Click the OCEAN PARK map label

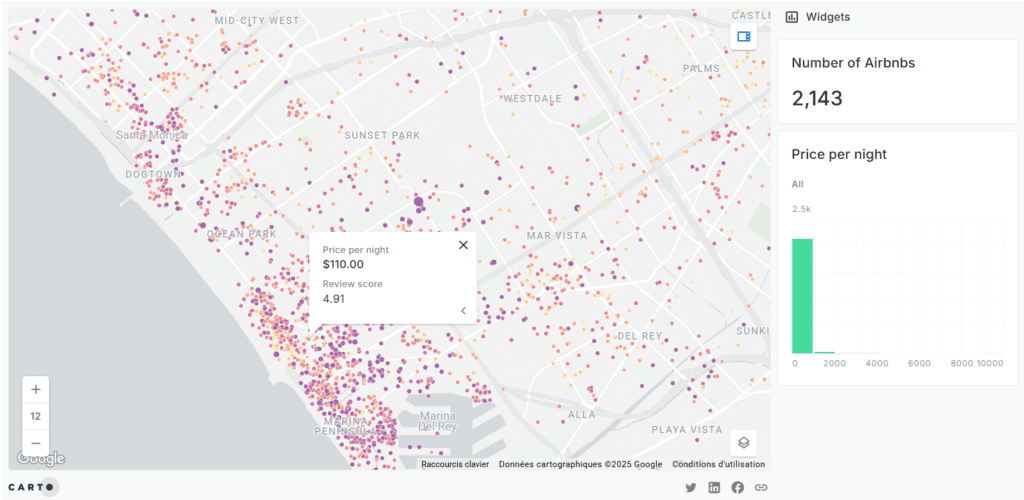(x=242, y=234)
